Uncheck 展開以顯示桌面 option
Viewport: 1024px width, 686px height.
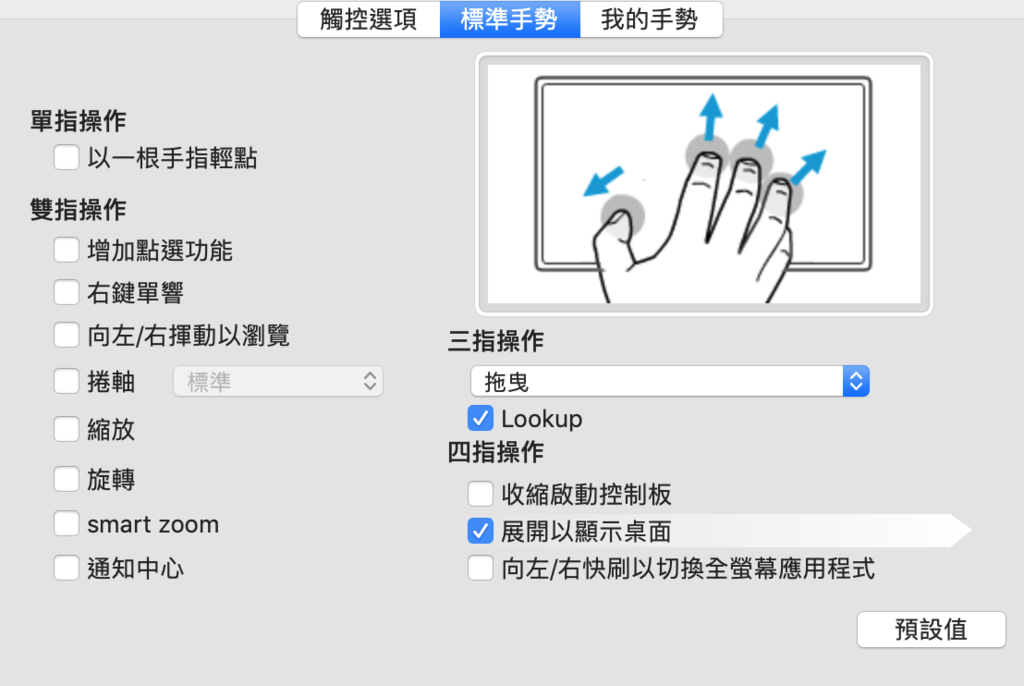coord(481,531)
